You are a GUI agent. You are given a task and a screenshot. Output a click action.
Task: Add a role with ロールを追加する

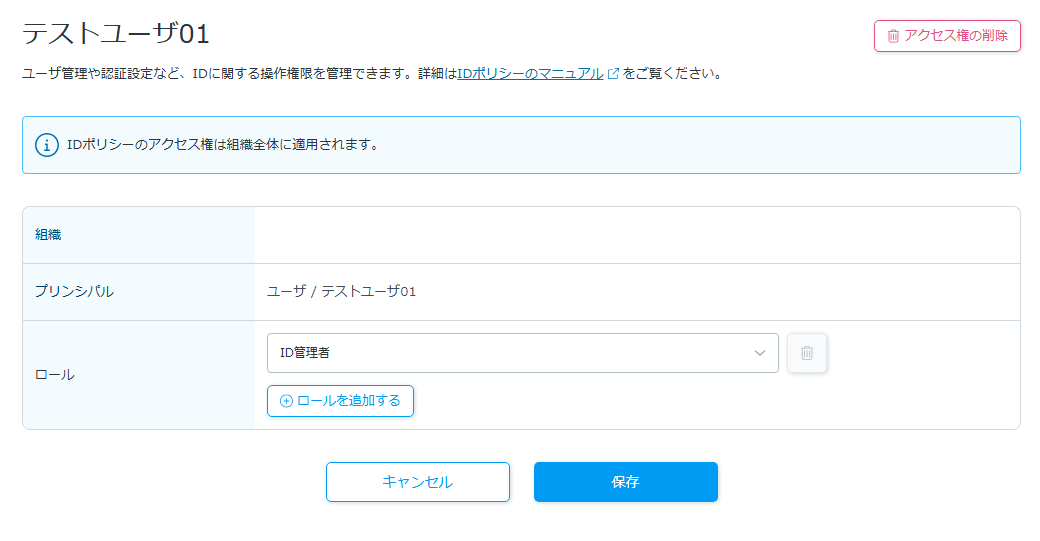[x=340, y=401]
